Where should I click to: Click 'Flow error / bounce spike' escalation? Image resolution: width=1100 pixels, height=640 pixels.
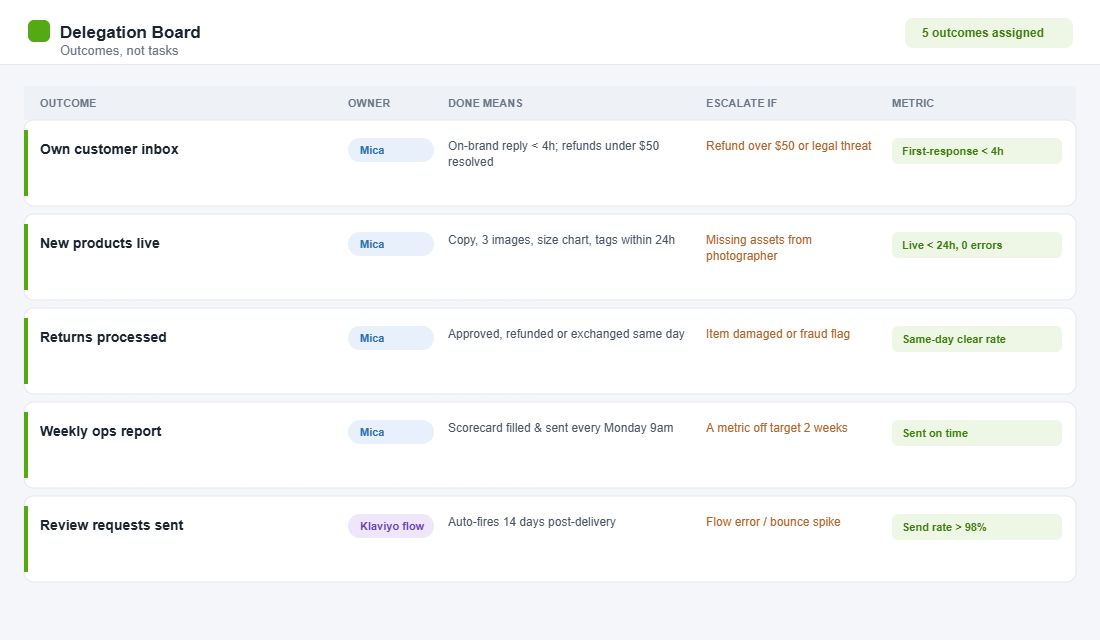coord(773,522)
